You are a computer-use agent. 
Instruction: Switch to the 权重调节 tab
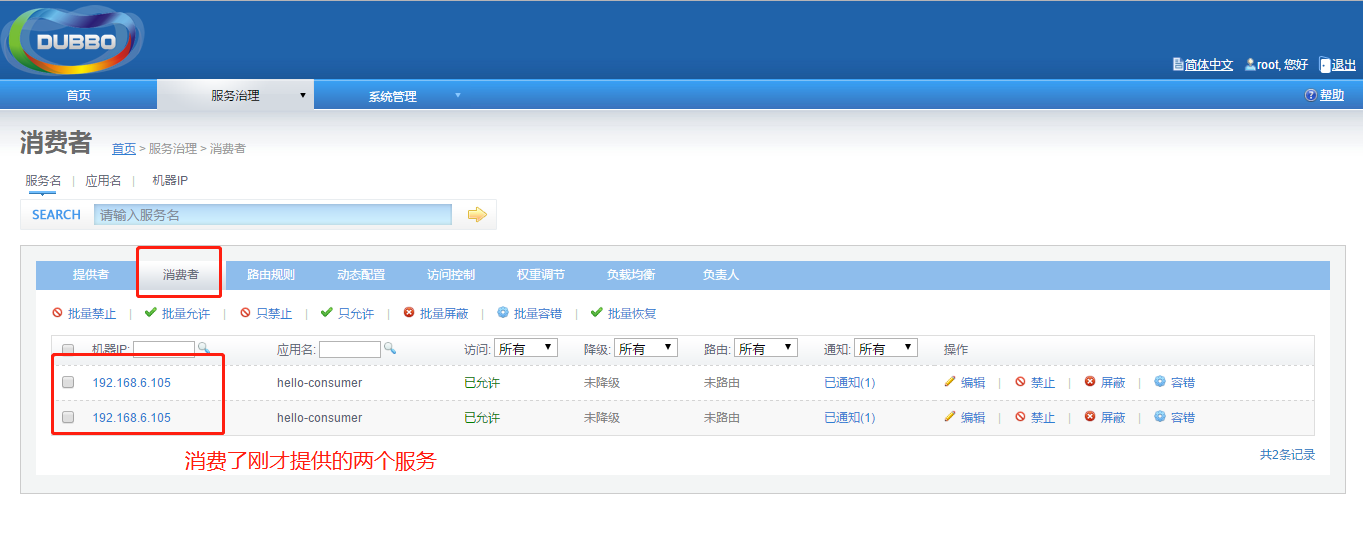pos(541,274)
